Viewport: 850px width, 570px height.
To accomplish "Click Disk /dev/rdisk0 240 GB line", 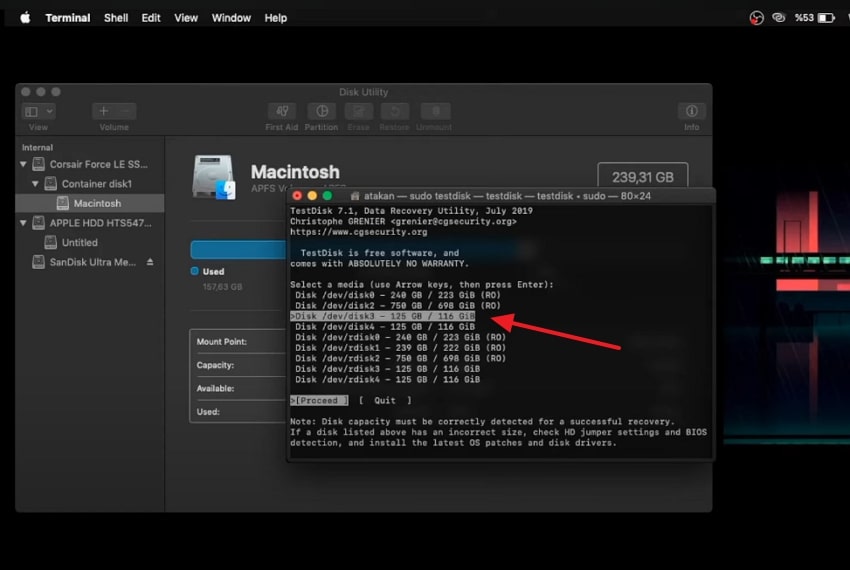I will [401, 337].
